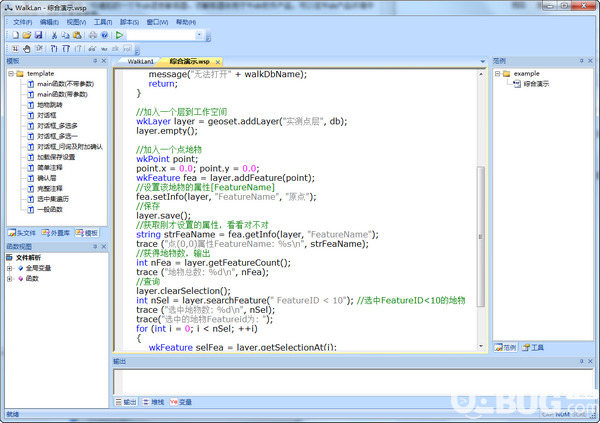Image resolution: width=600 pixels, height=423 pixels.
Task: Click the third icon in the debug toolbar
Action: pyautogui.click(x=39, y=49)
